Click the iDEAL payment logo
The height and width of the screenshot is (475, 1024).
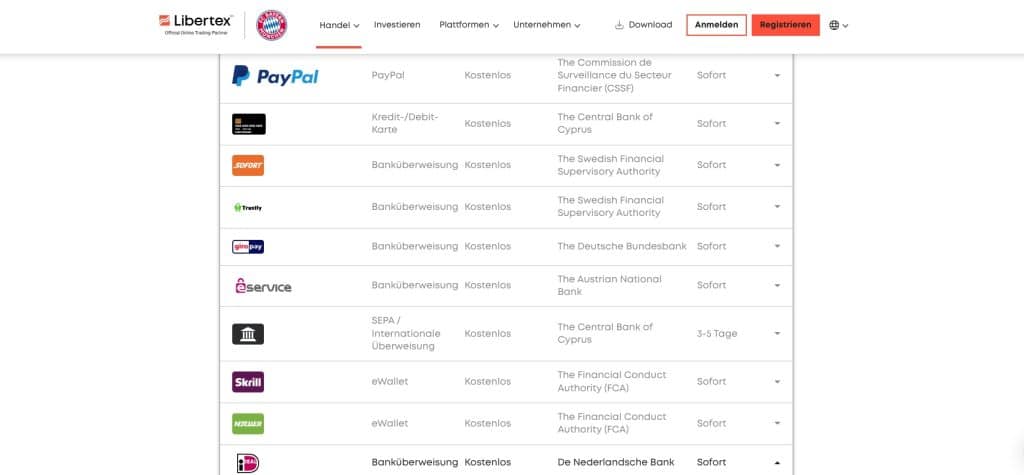(247, 463)
